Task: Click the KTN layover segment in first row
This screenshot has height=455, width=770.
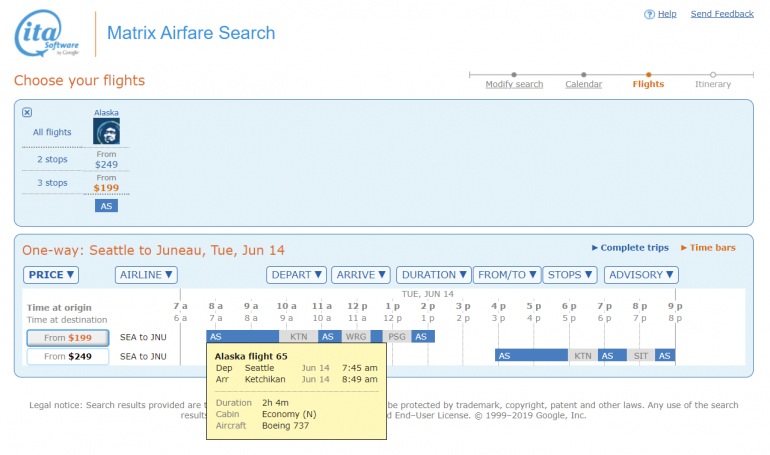Action: [x=299, y=337]
